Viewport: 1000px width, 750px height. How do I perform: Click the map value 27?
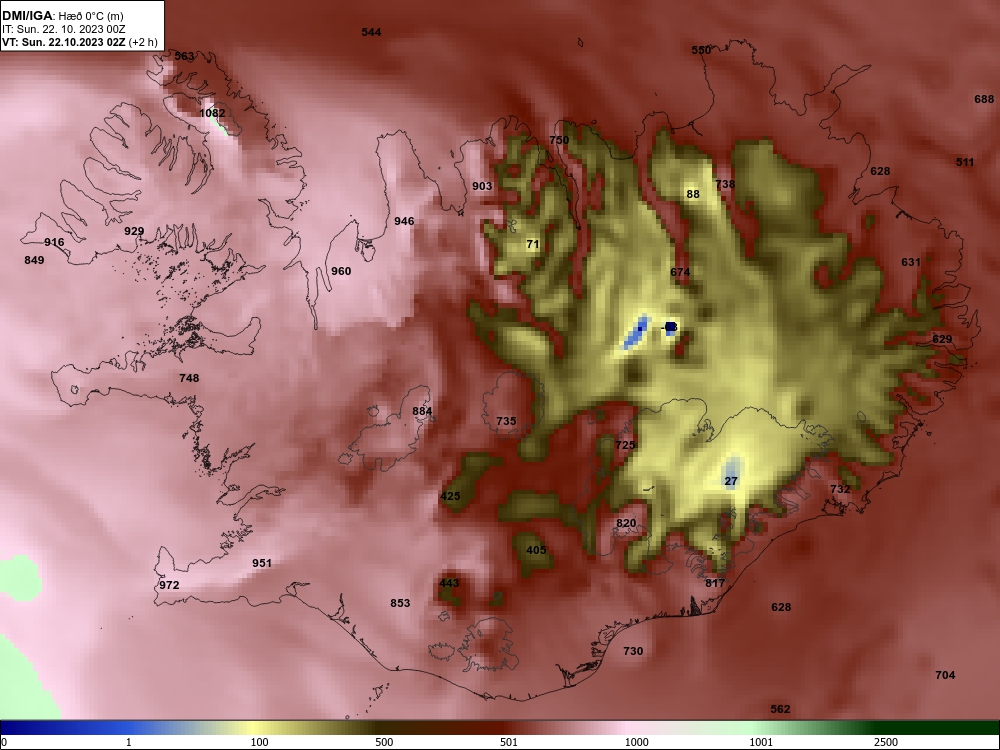click(x=731, y=481)
